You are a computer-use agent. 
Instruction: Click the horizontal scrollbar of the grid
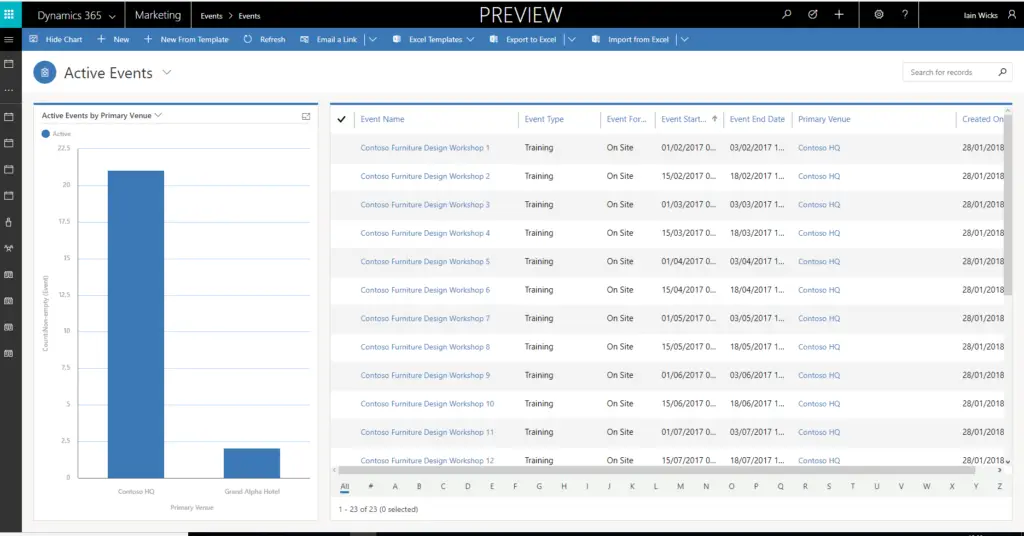pos(656,469)
